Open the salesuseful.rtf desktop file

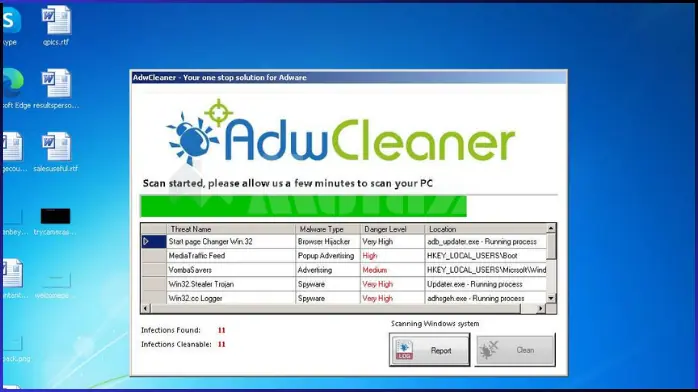click(56, 152)
